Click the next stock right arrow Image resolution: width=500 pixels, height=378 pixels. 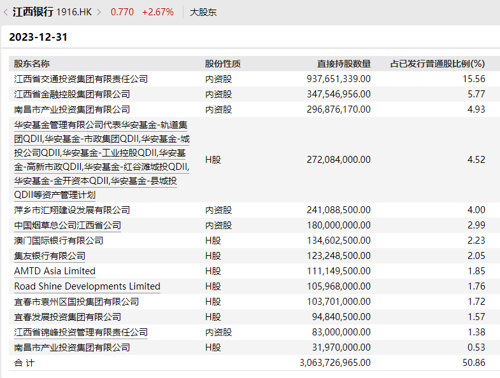[99, 12]
